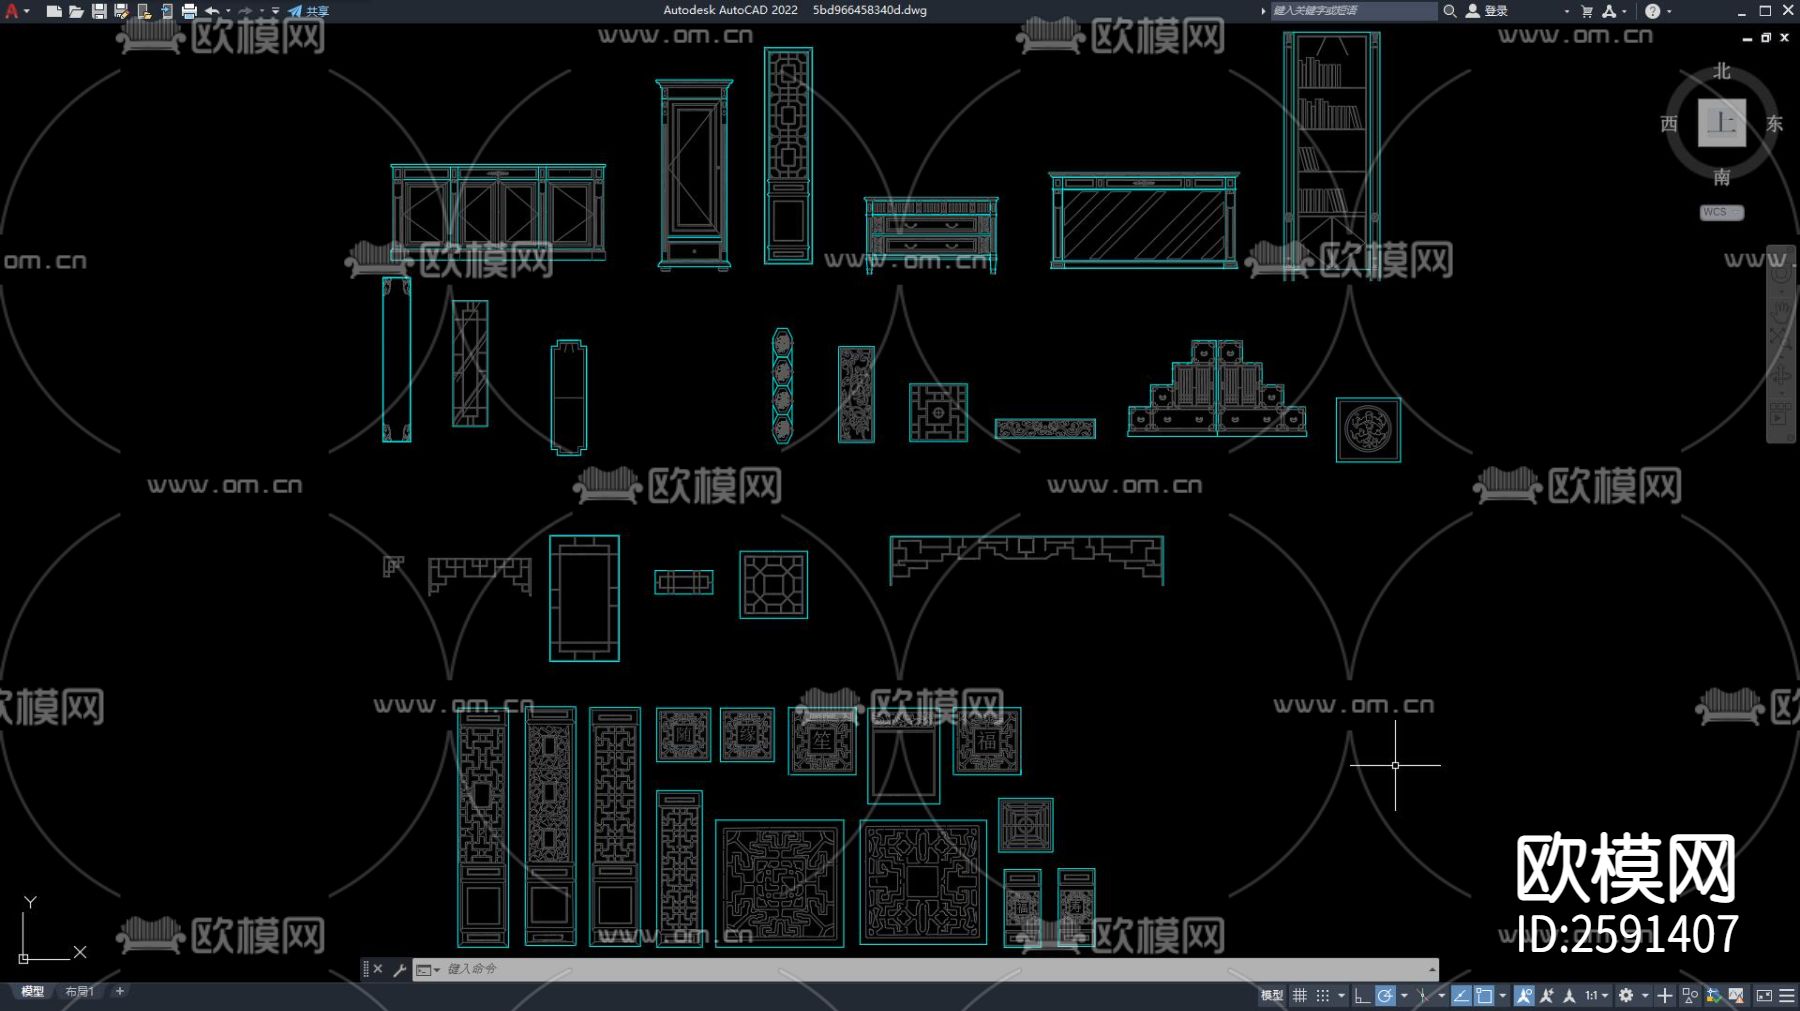Redo the last undone action

[x=245, y=11]
